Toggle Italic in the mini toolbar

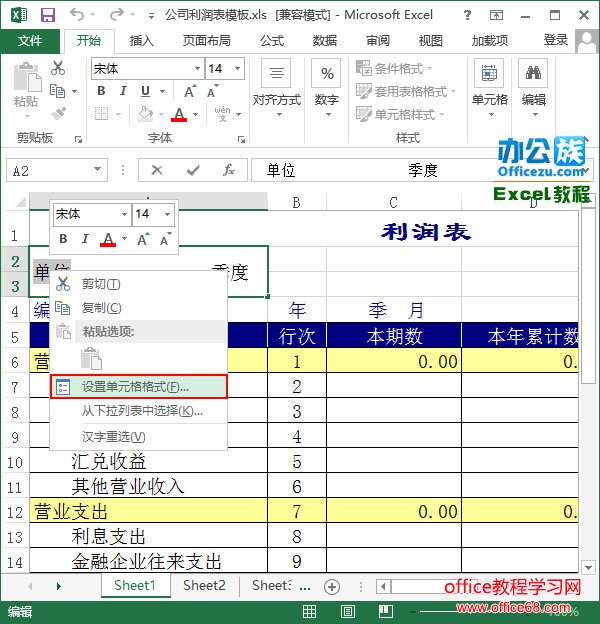tap(85, 239)
